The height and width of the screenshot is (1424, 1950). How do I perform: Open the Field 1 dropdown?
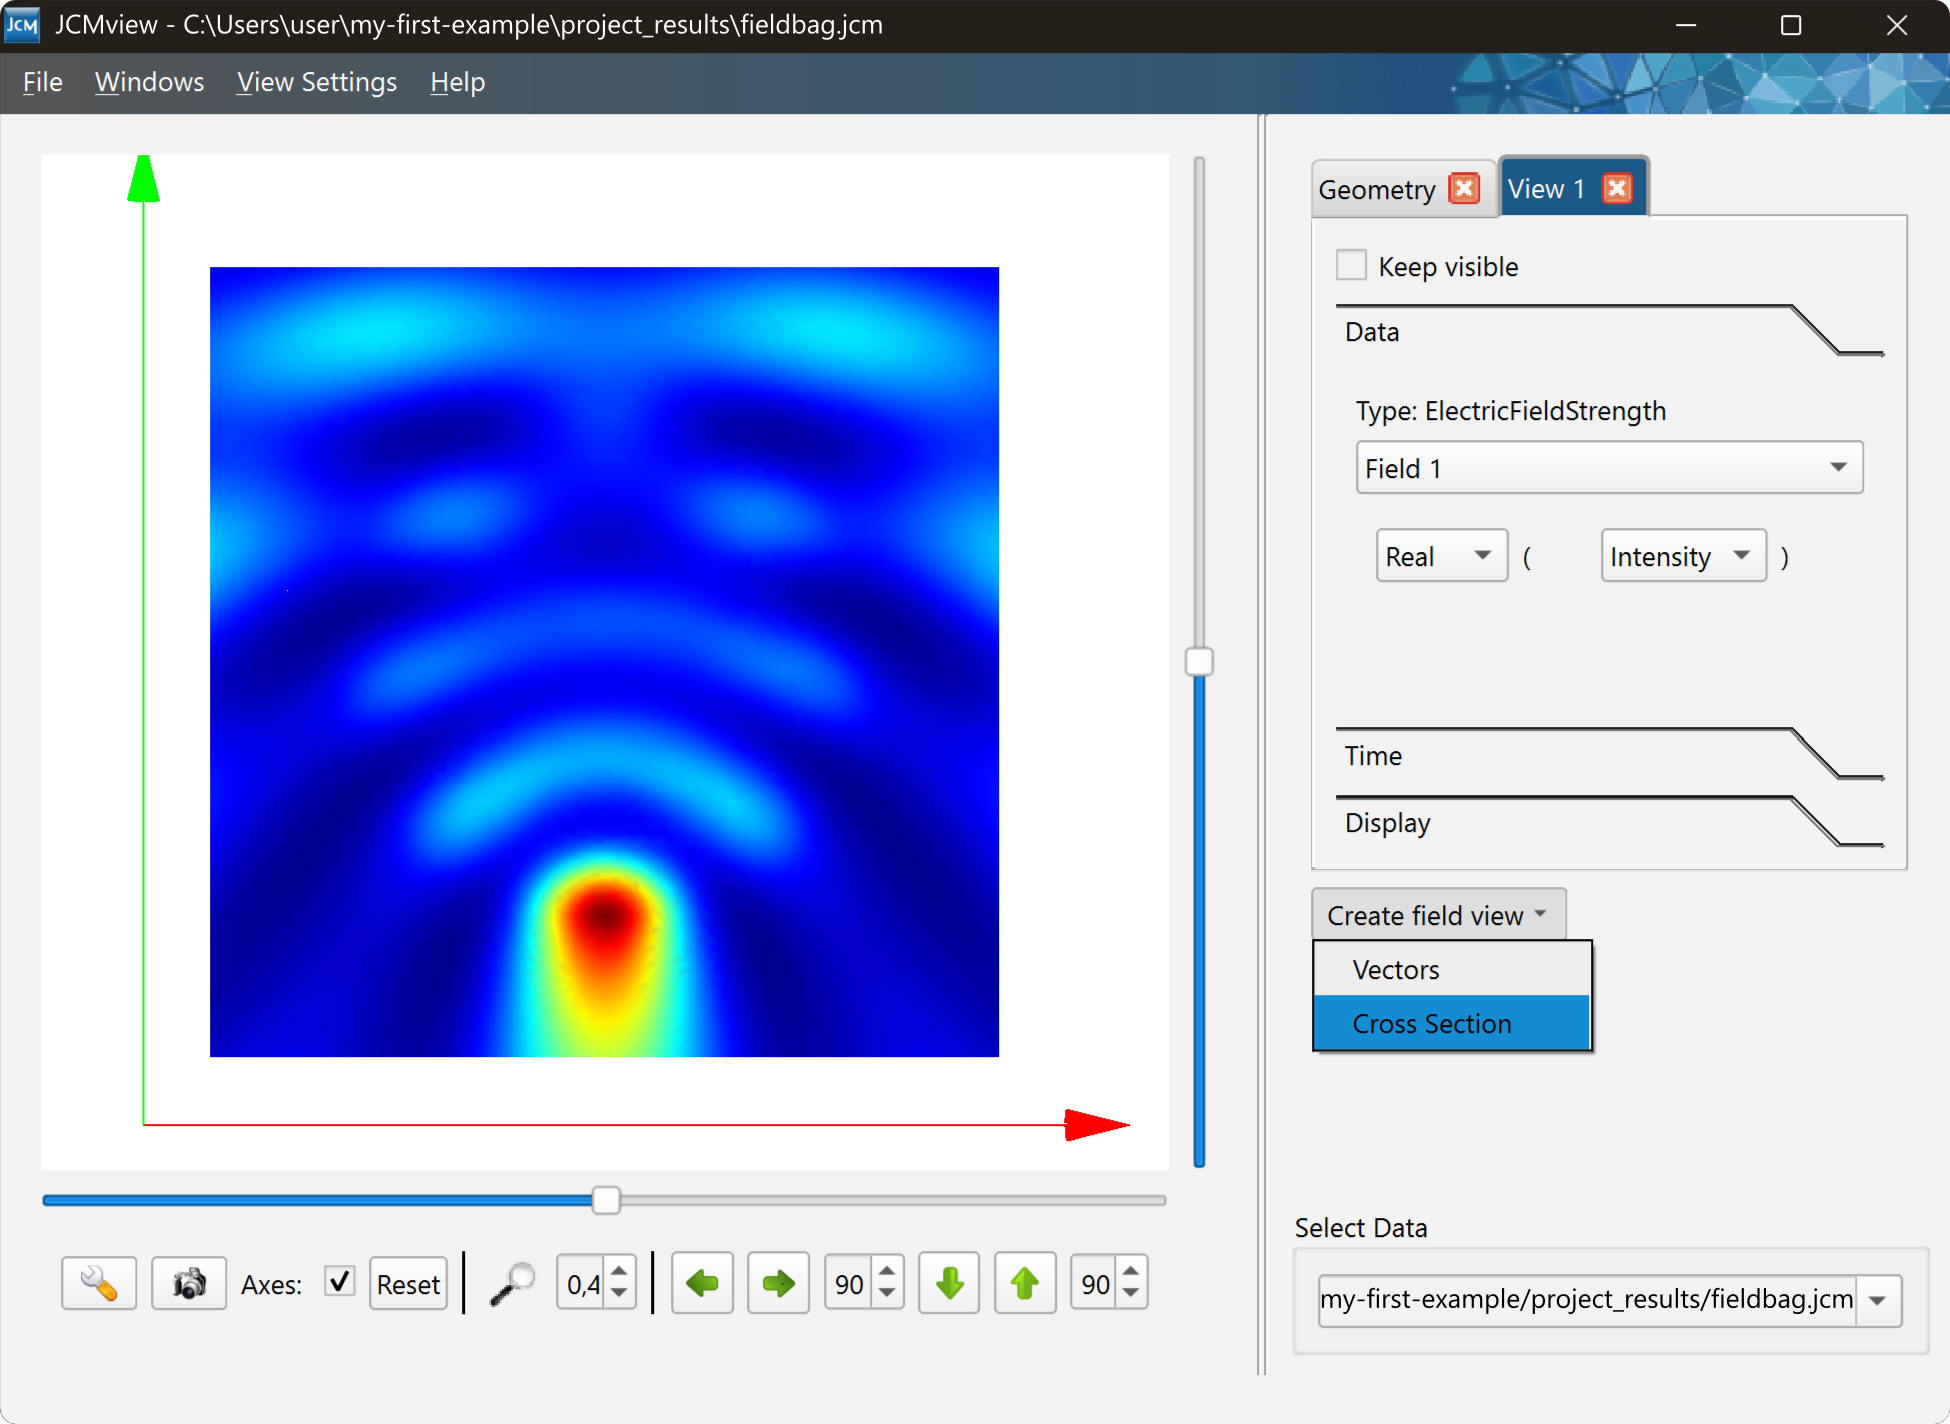[x=1609, y=468]
